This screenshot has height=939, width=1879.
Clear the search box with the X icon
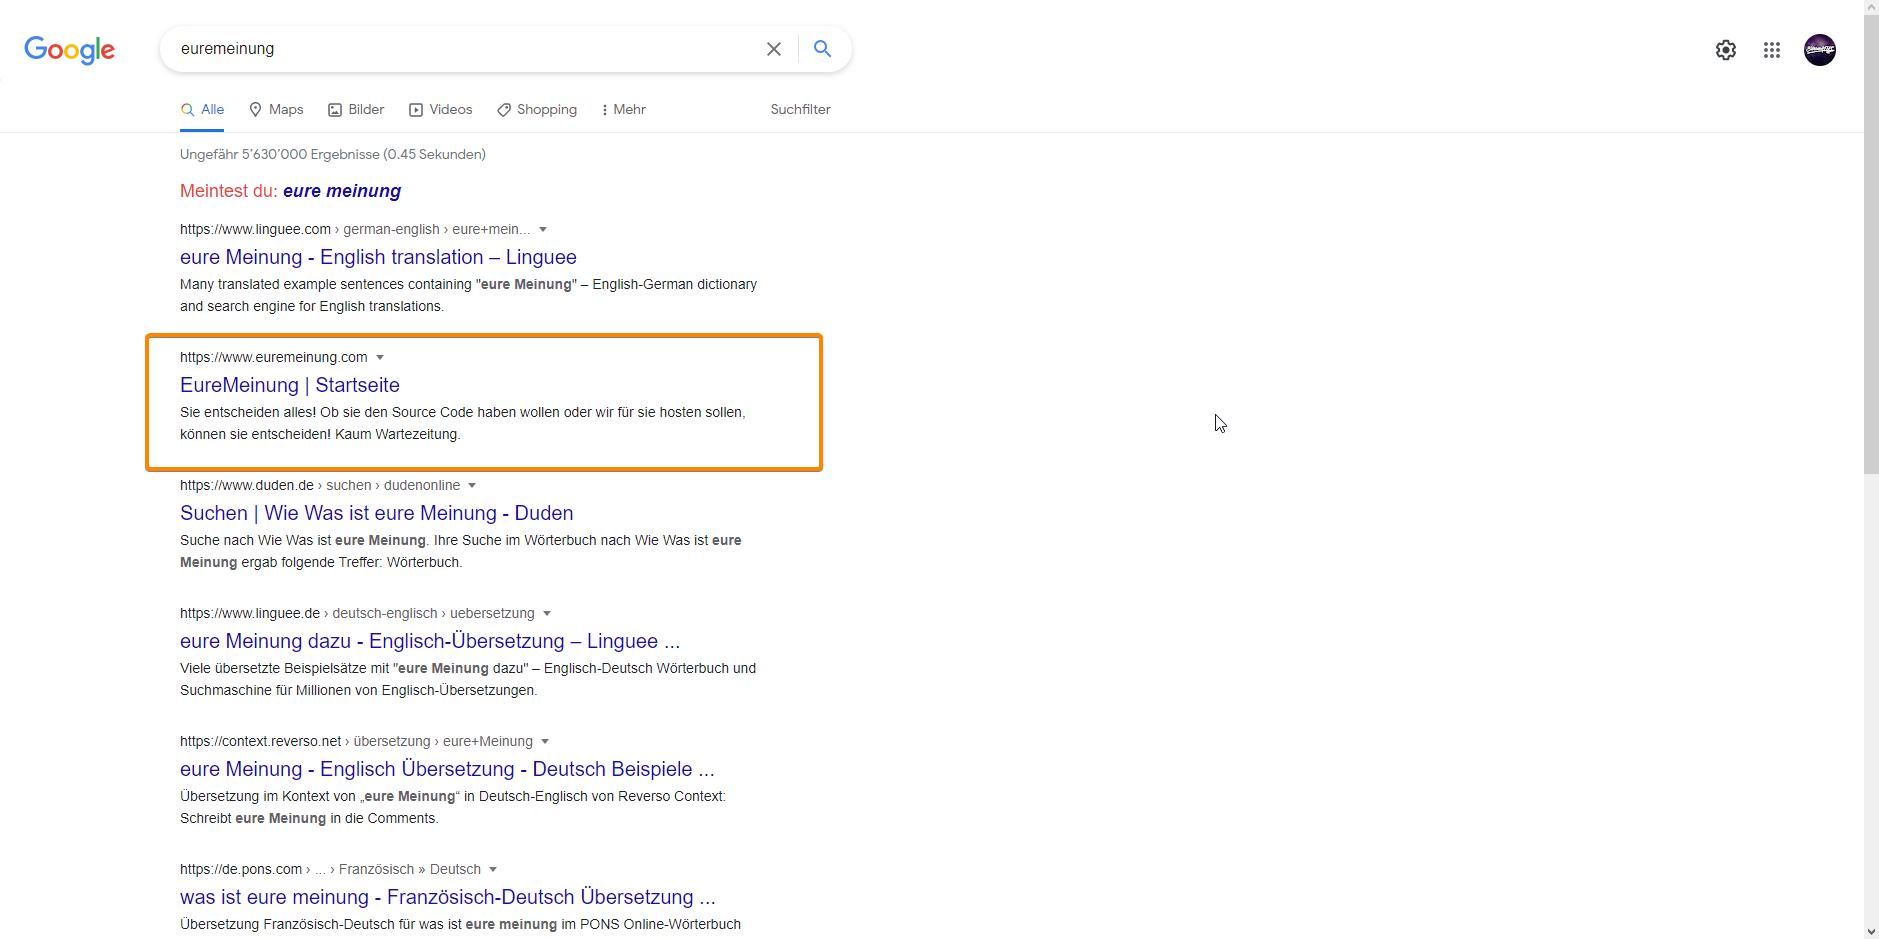click(773, 49)
